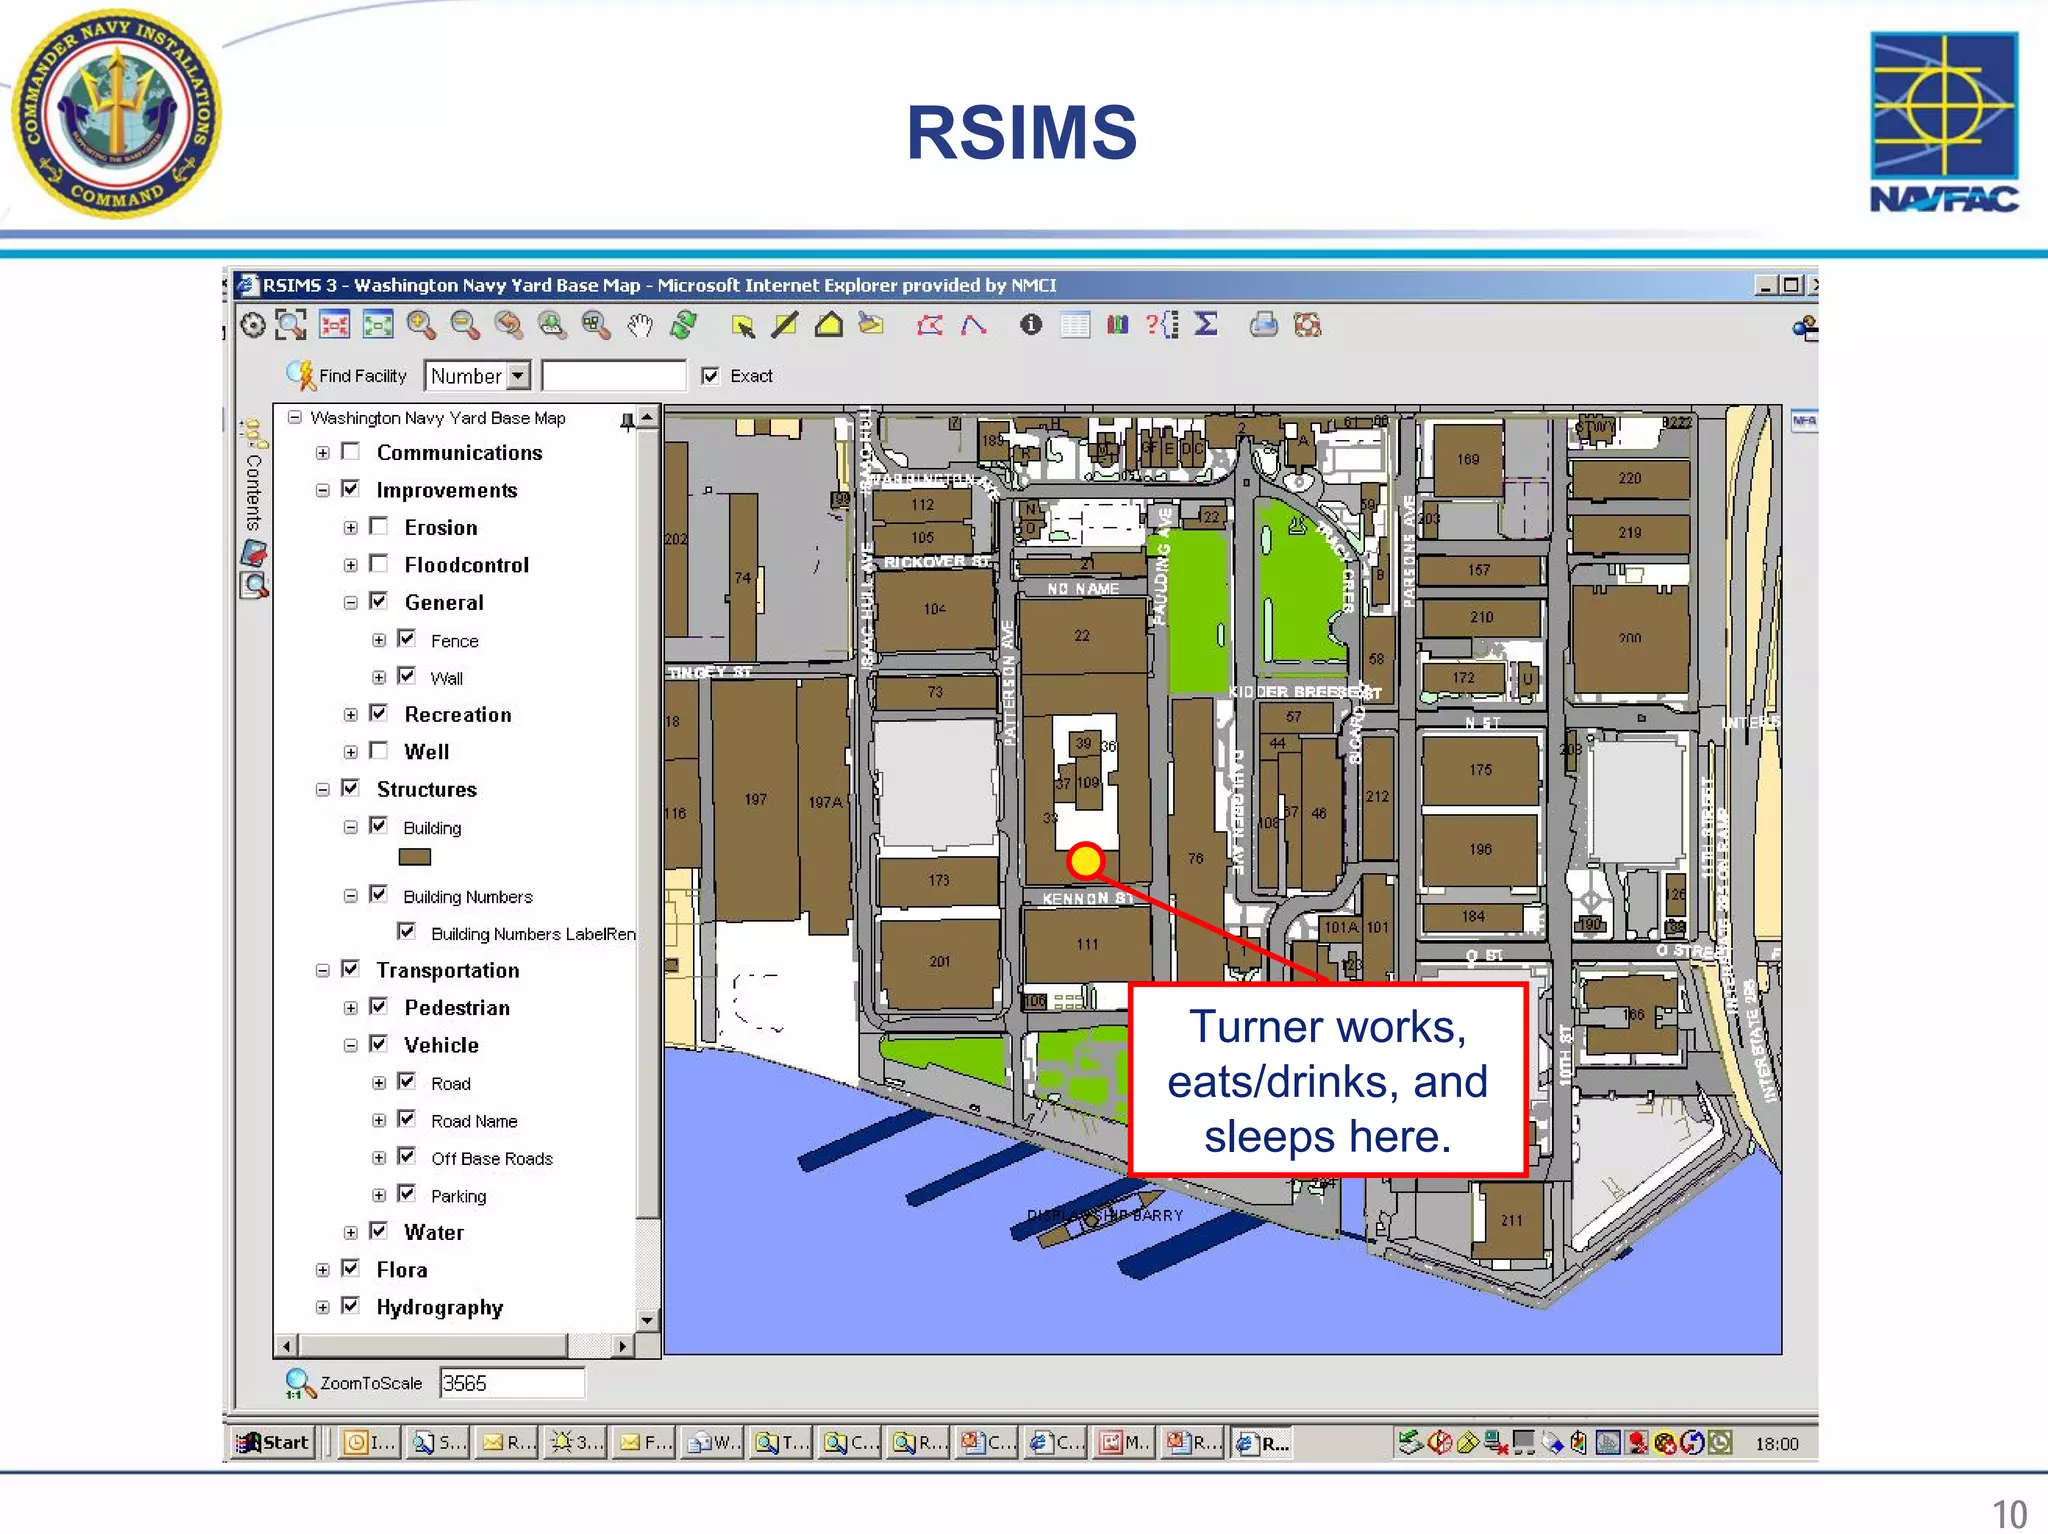2048x1534 pixels.
Task: Click the Zoom Out magnifier icon
Action: (464, 325)
